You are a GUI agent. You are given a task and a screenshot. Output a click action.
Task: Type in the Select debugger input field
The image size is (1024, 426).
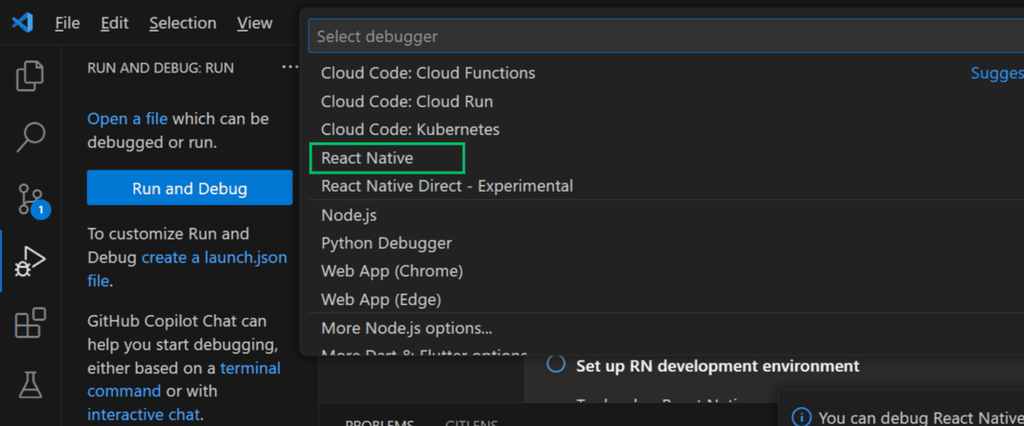pos(660,36)
